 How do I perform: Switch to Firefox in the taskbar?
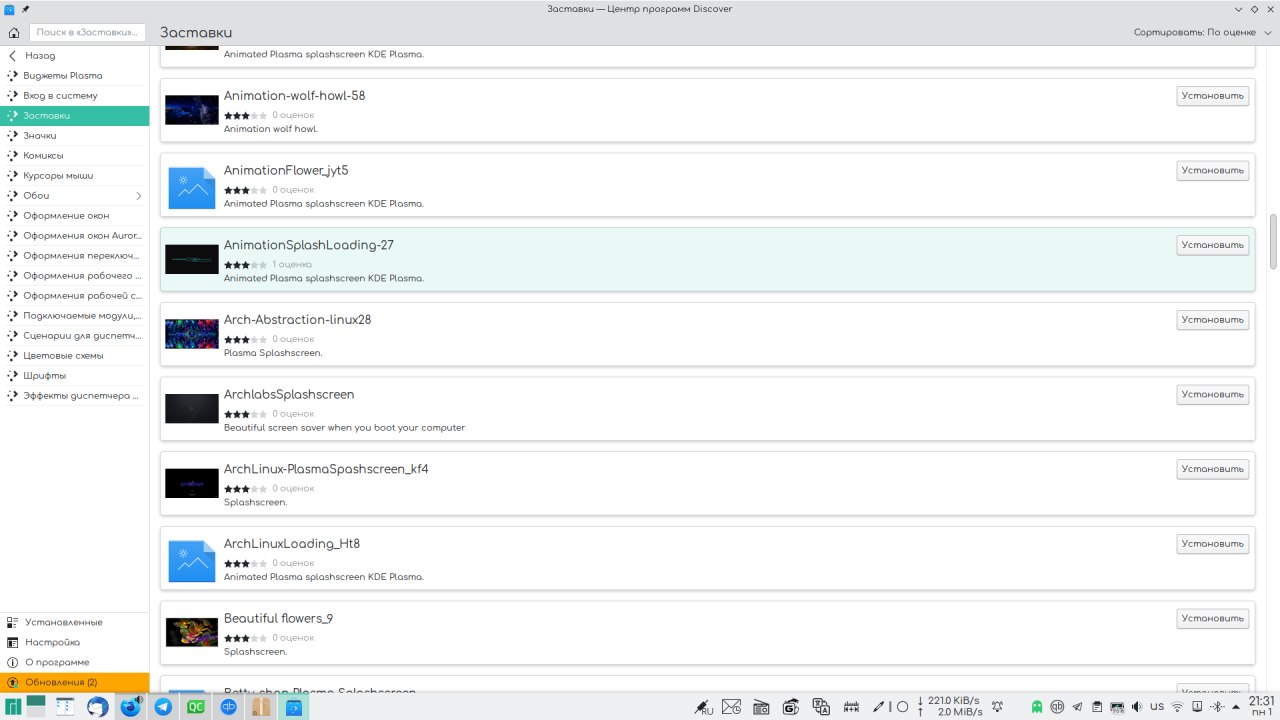[130, 707]
